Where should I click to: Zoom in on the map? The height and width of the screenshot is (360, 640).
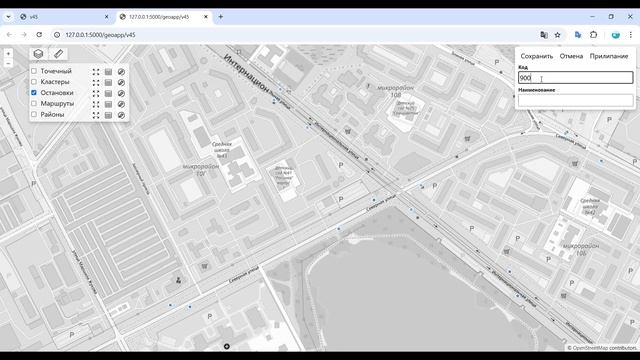(8, 53)
